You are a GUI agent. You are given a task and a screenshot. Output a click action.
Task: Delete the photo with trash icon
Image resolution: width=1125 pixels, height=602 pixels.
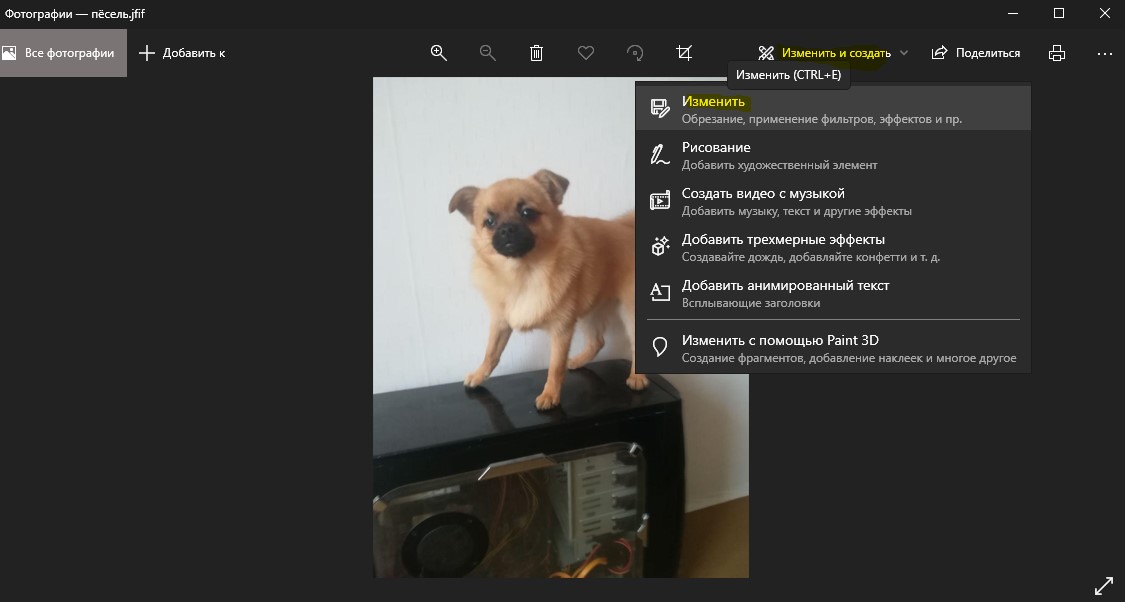[536, 52]
